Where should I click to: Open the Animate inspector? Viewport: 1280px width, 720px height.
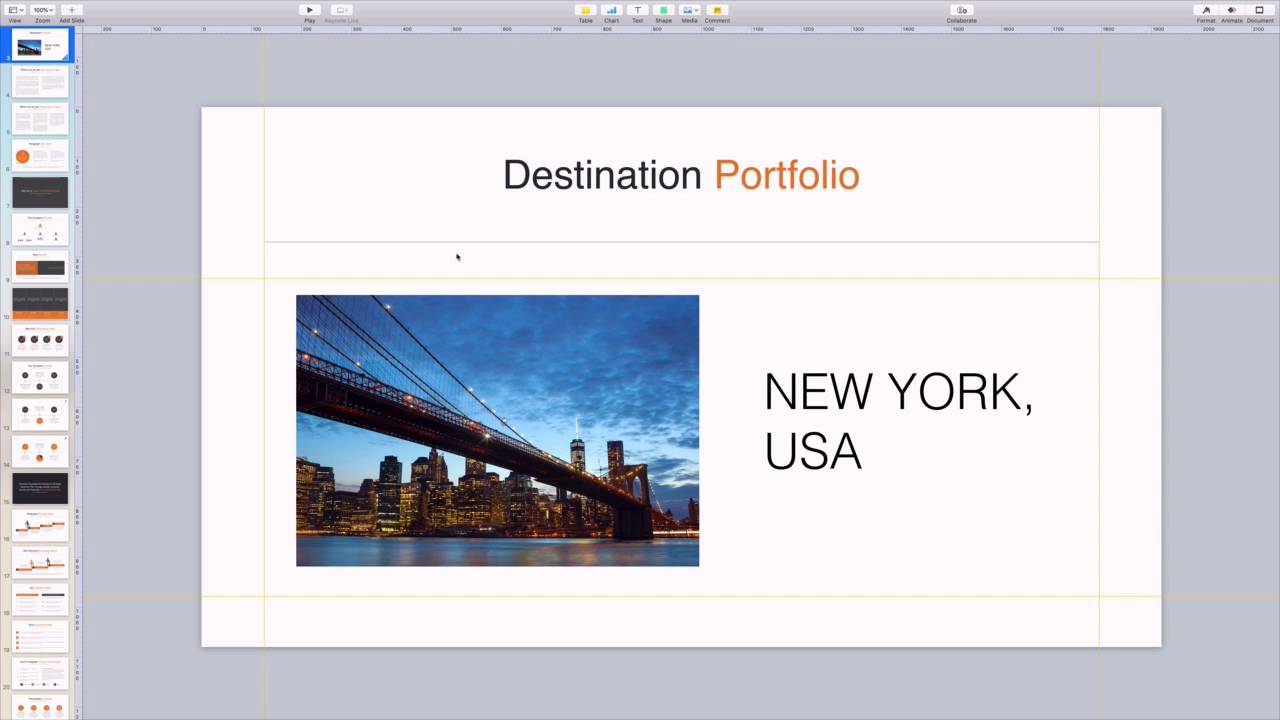pyautogui.click(x=1232, y=10)
